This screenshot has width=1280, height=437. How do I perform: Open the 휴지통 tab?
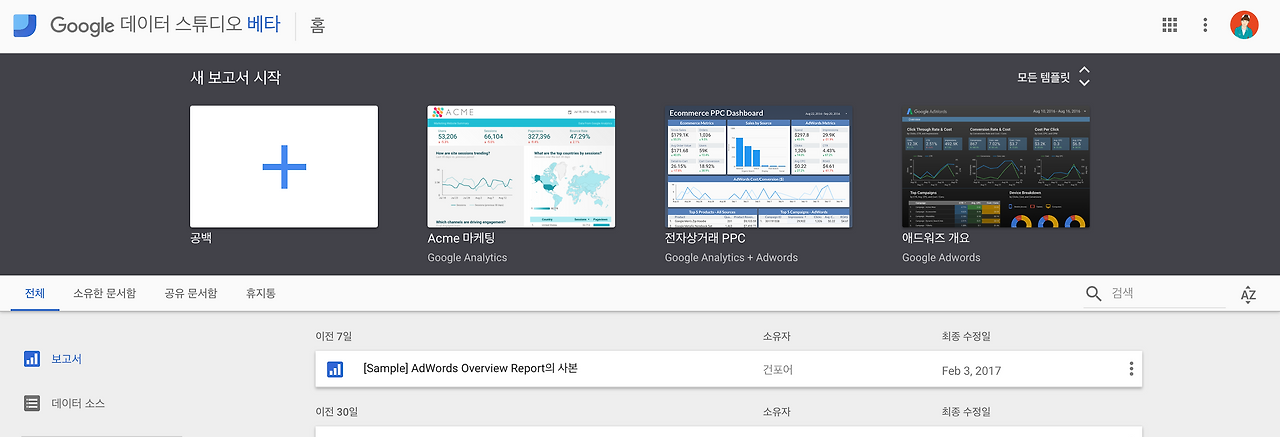(261, 293)
